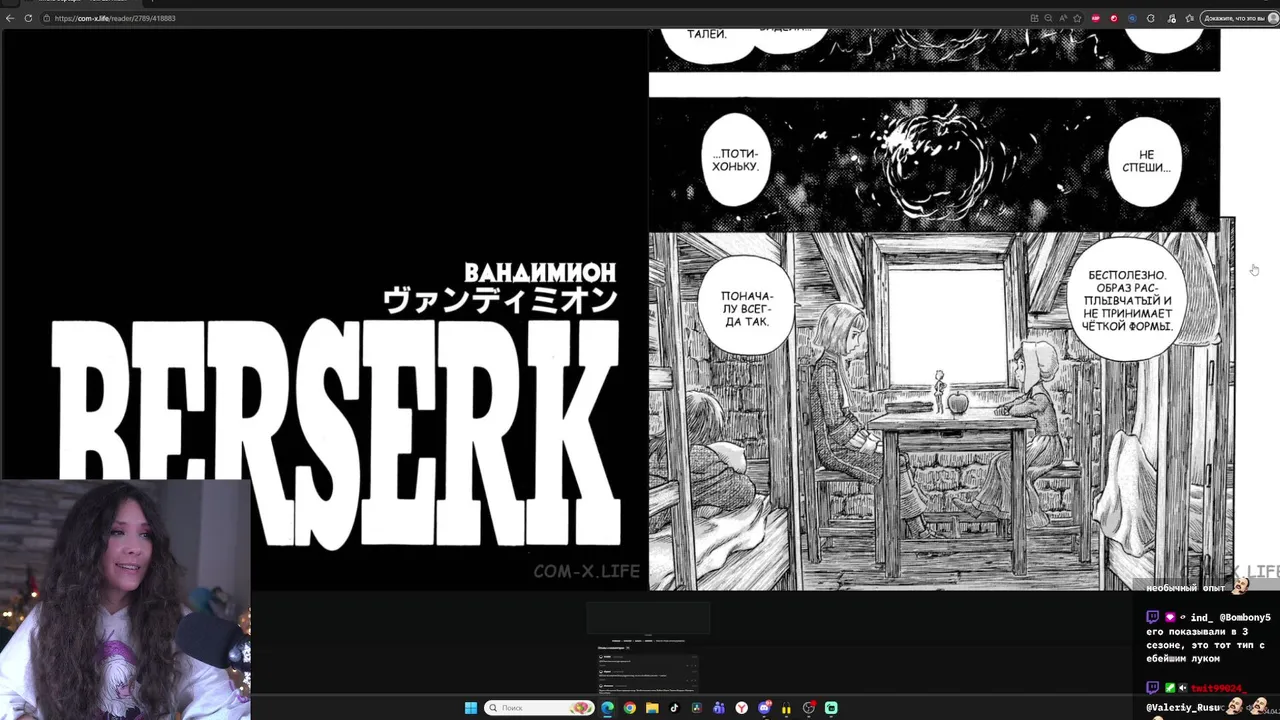Open Microsoft Edge from the taskbar
This screenshot has height=720, width=1280.
(607, 708)
